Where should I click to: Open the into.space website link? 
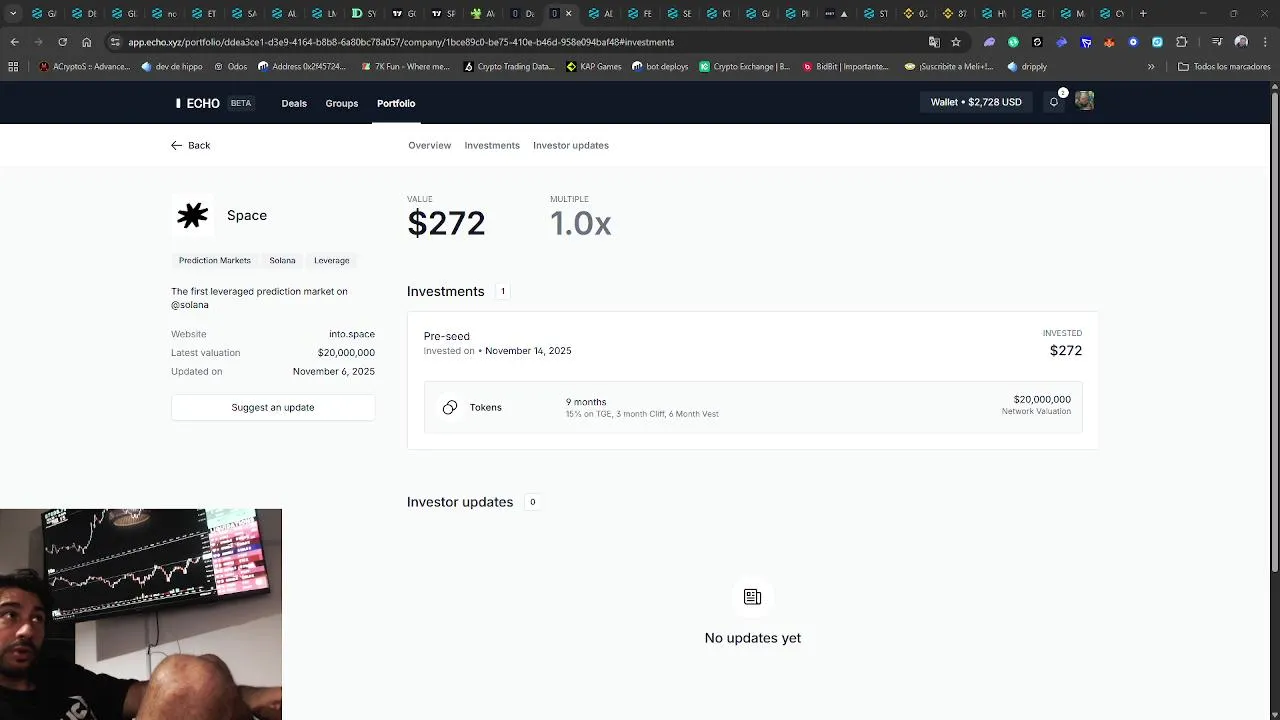(352, 334)
